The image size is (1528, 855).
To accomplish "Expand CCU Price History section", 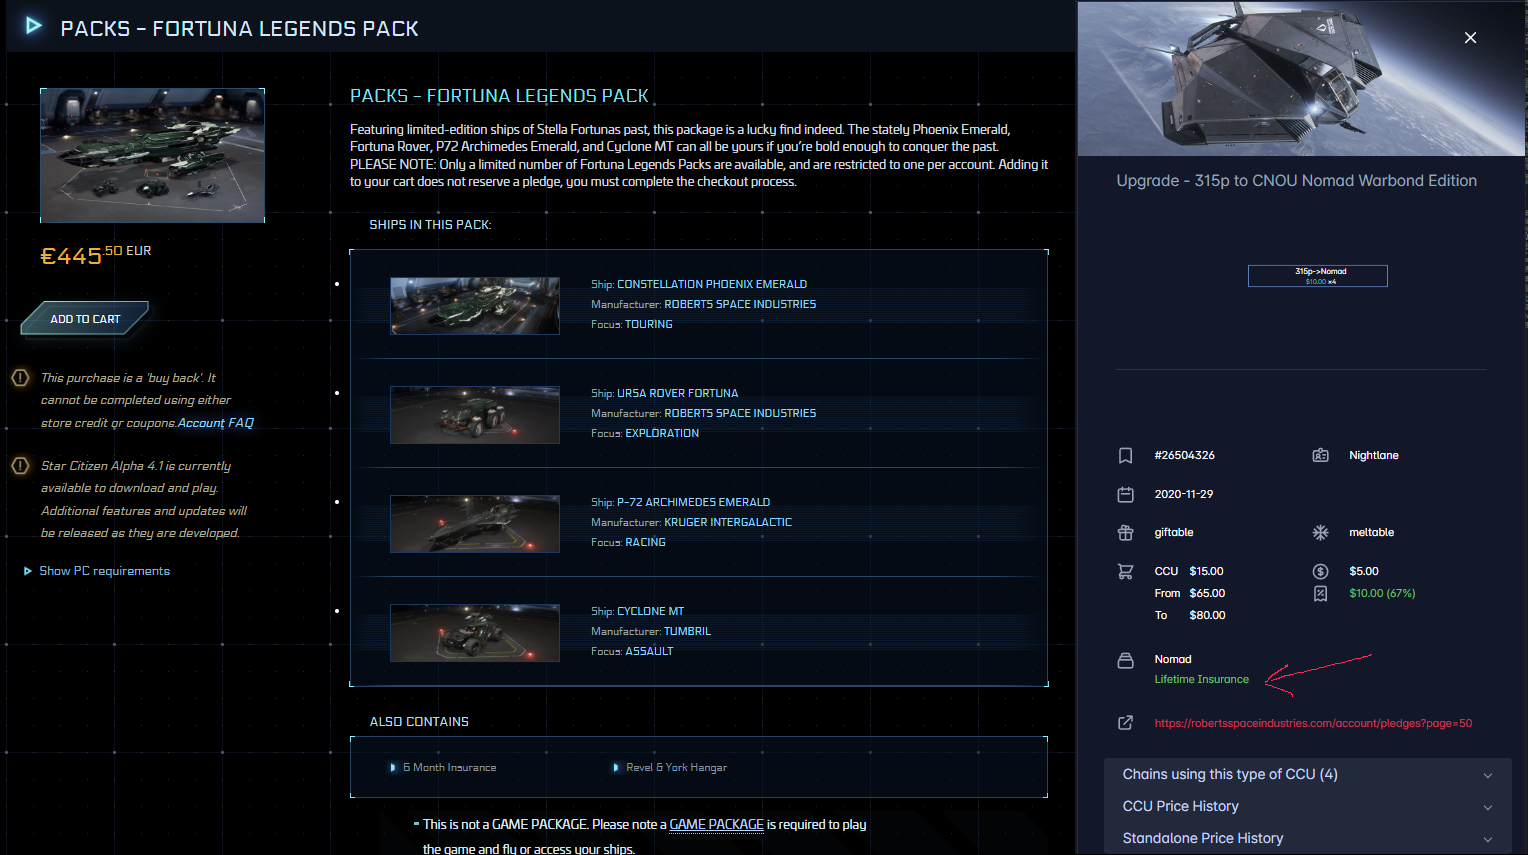I will 1307,806.
